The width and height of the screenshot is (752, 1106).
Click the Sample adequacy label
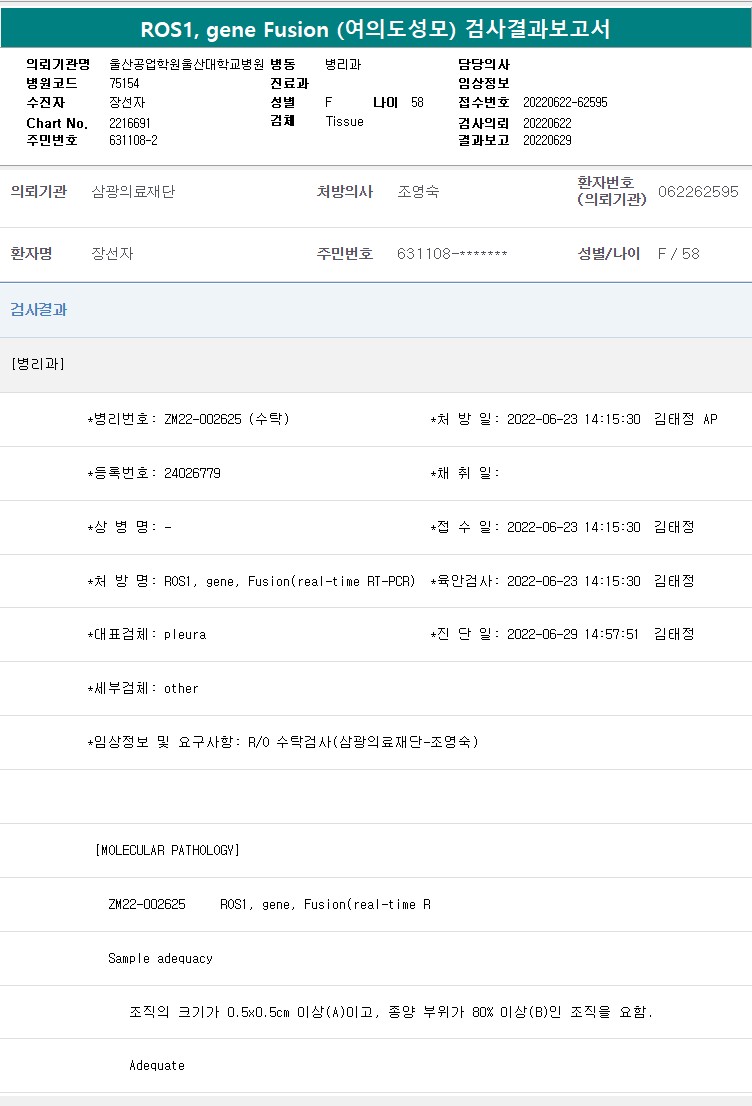coord(160,958)
